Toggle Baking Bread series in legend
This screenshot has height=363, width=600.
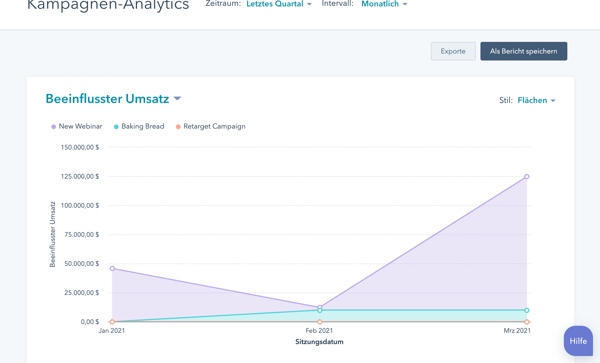139,126
